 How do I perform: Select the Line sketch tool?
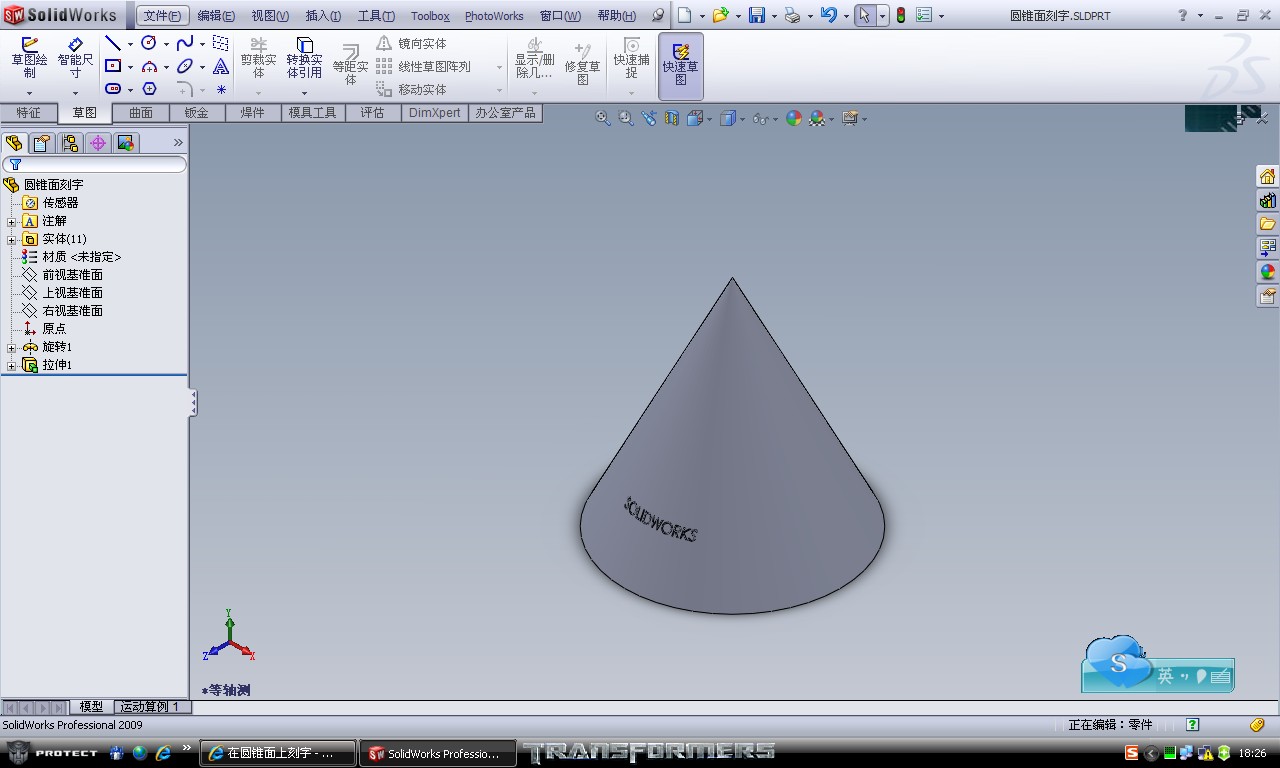tap(113, 44)
